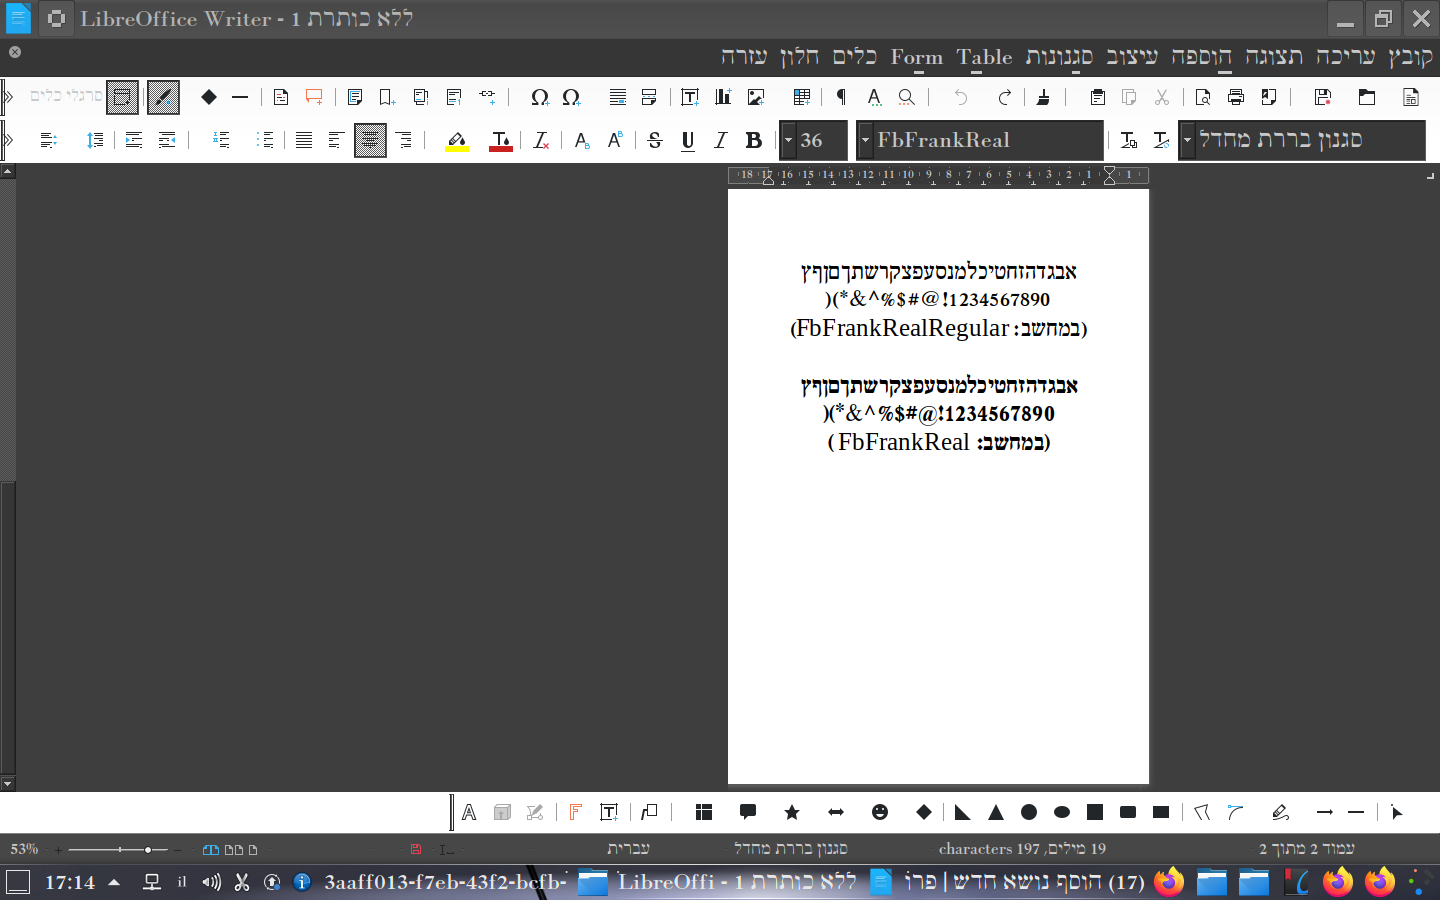1440x900 pixels.
Task: Insert a special character with the Omega icon
Action: click(539, 97)
